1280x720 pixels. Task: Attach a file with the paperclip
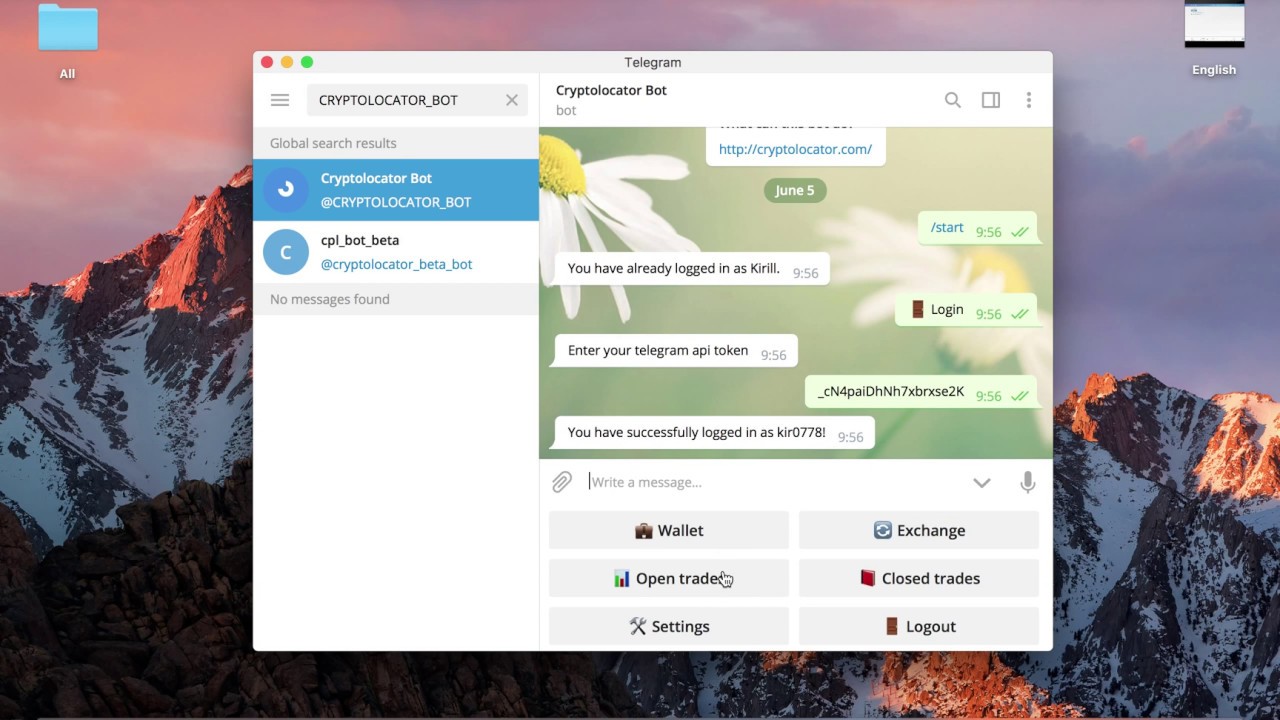[x=562, y=482]
